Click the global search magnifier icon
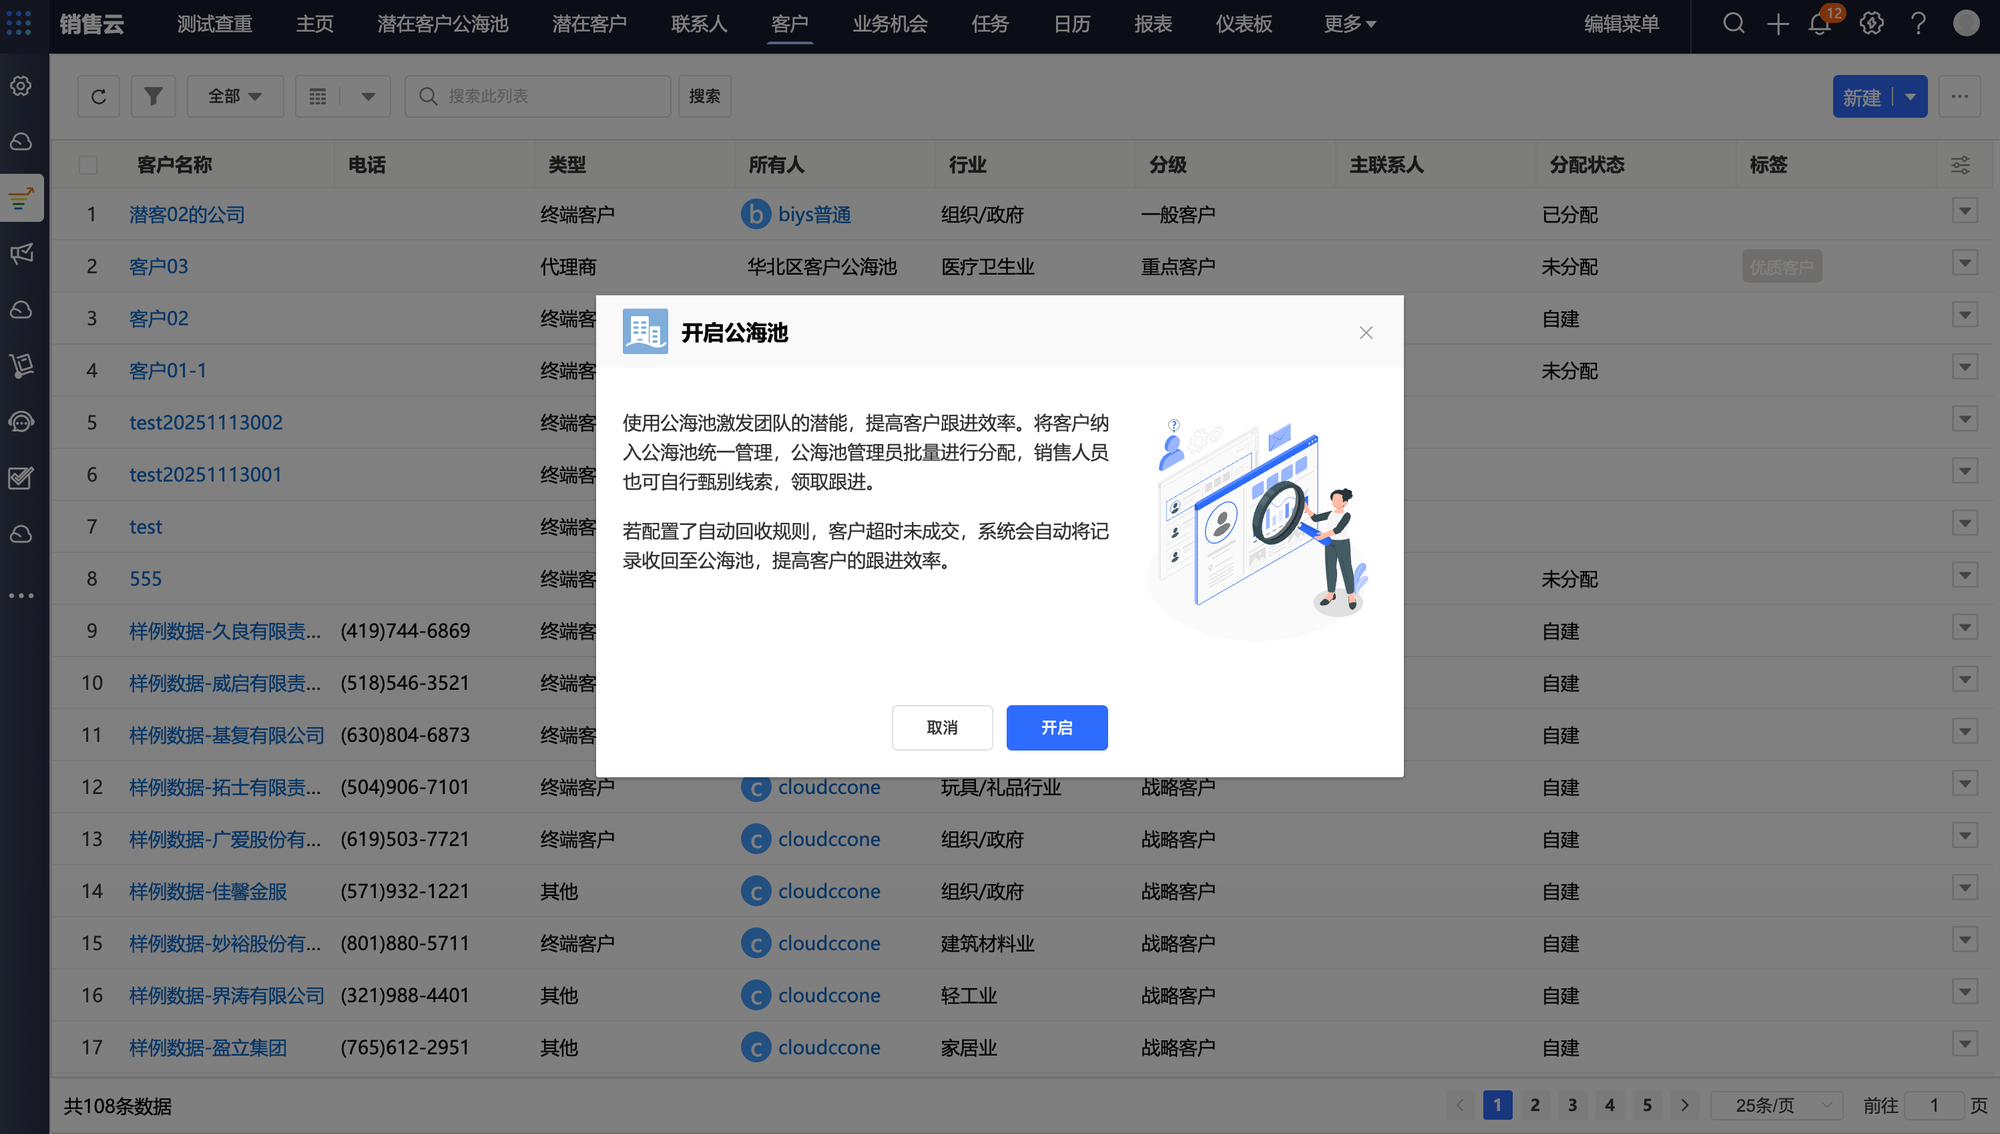The width and height of the screenshot is (2000, 1134). (x=1734, y=24)
